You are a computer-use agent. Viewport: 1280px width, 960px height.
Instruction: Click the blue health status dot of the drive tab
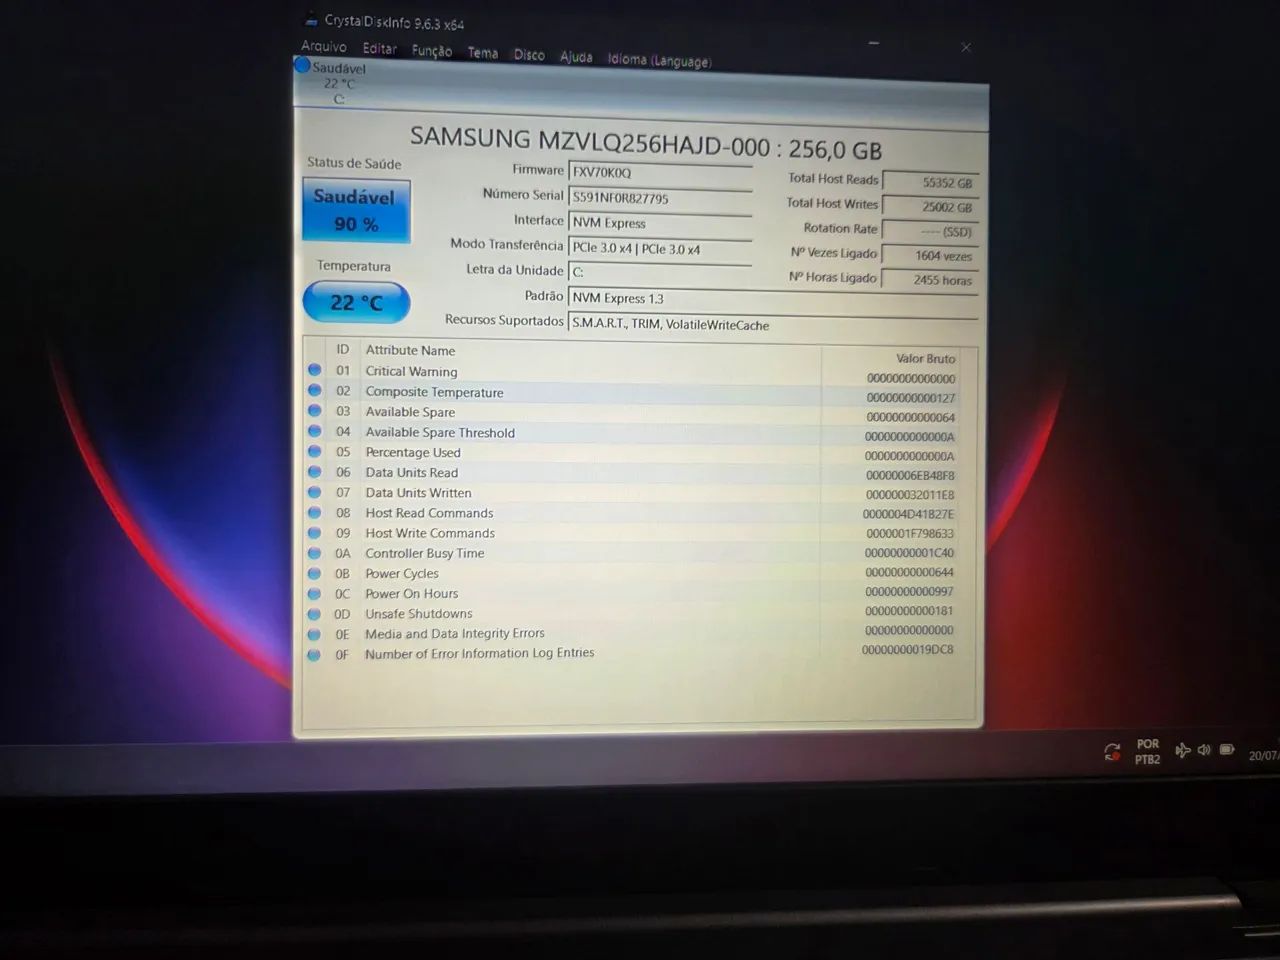tap(302, 65)
